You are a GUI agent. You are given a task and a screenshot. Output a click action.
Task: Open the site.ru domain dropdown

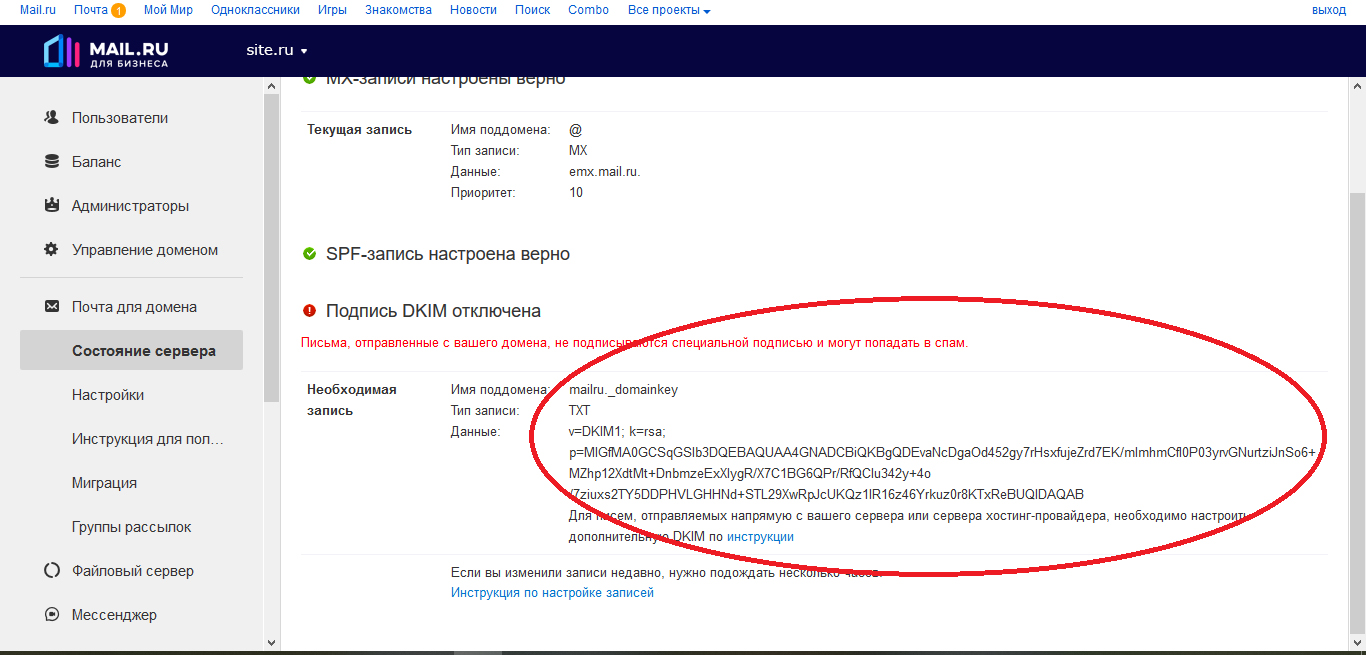277,50
